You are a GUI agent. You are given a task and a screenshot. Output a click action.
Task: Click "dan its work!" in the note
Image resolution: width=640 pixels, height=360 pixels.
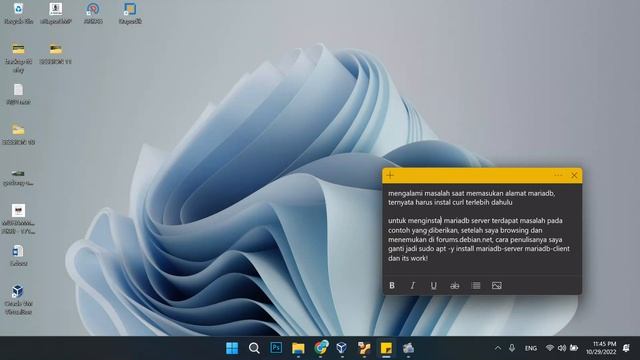click(408, 258)
